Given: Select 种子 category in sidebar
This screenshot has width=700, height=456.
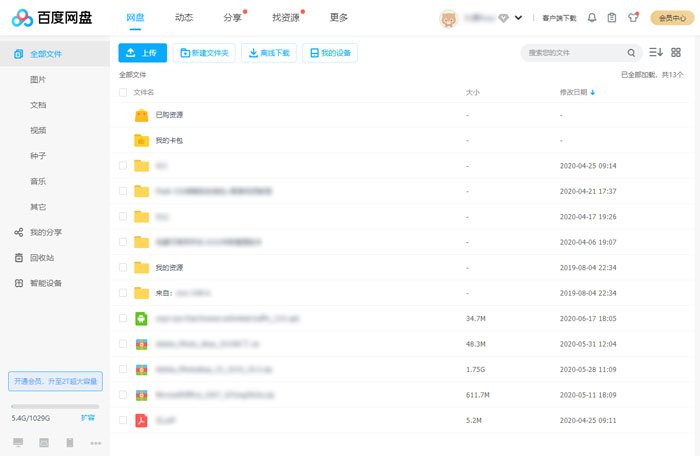Looking at the screenshot, I should (x=38, y=156).
